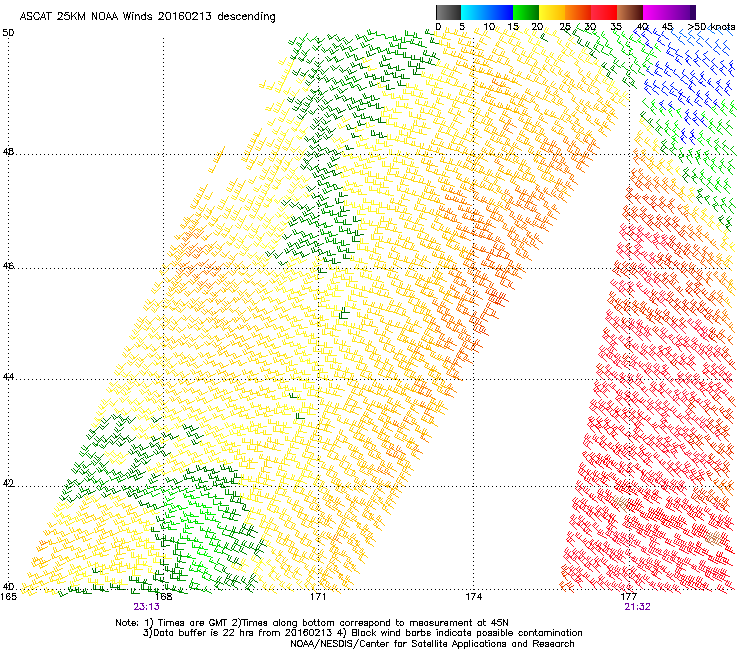Click the "10" label under the color bar
Screen dimensions: 740x650
[489, 27]
